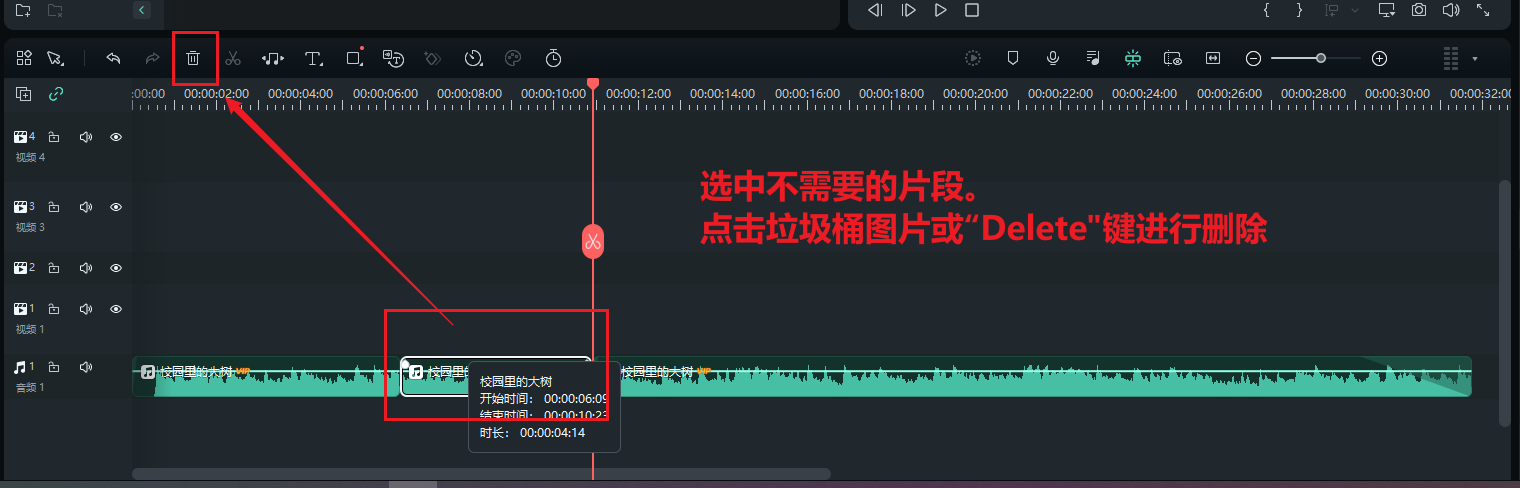Set mark in with left brace

click(1267, 10)
